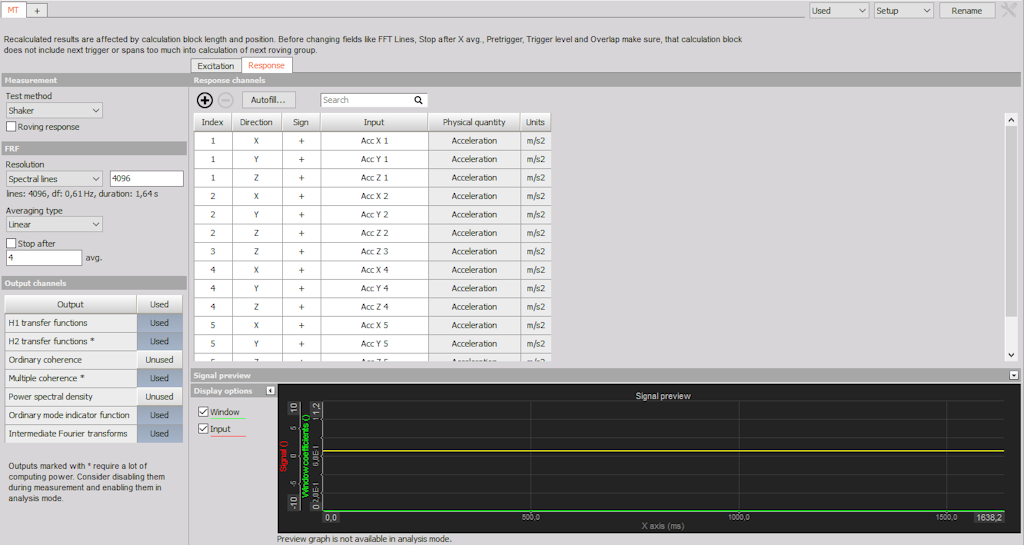Viewport: 1024px width, 545px height.
Task: Open the Spectral lines resolution dropdown
Action: click(x=54, y=179)
